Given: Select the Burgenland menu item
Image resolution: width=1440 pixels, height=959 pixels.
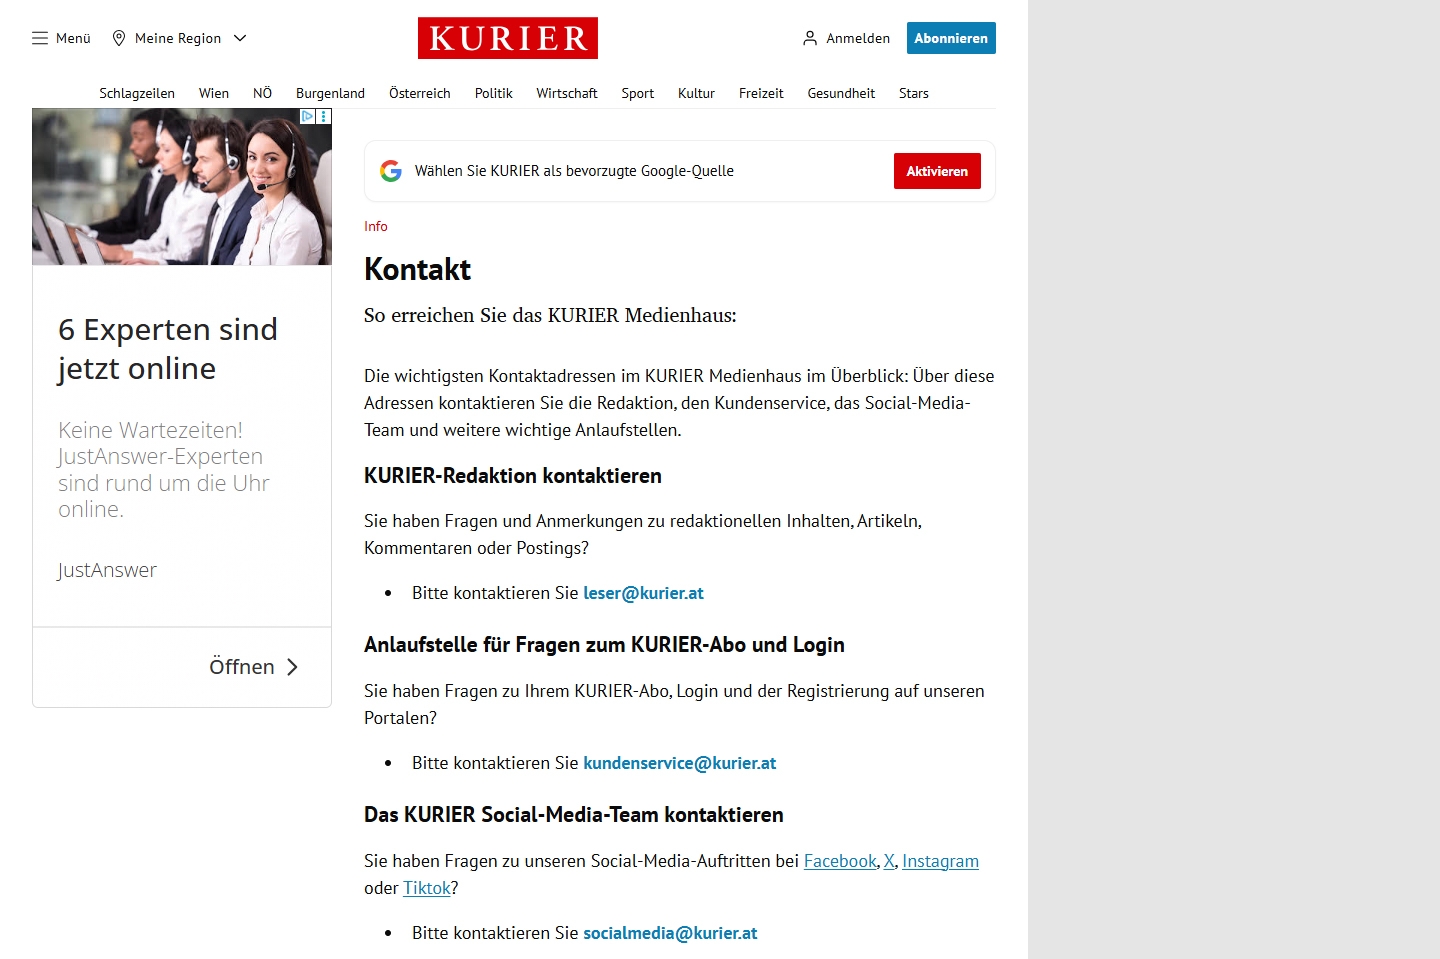Looking at the screenshot, I should (330, 93).
